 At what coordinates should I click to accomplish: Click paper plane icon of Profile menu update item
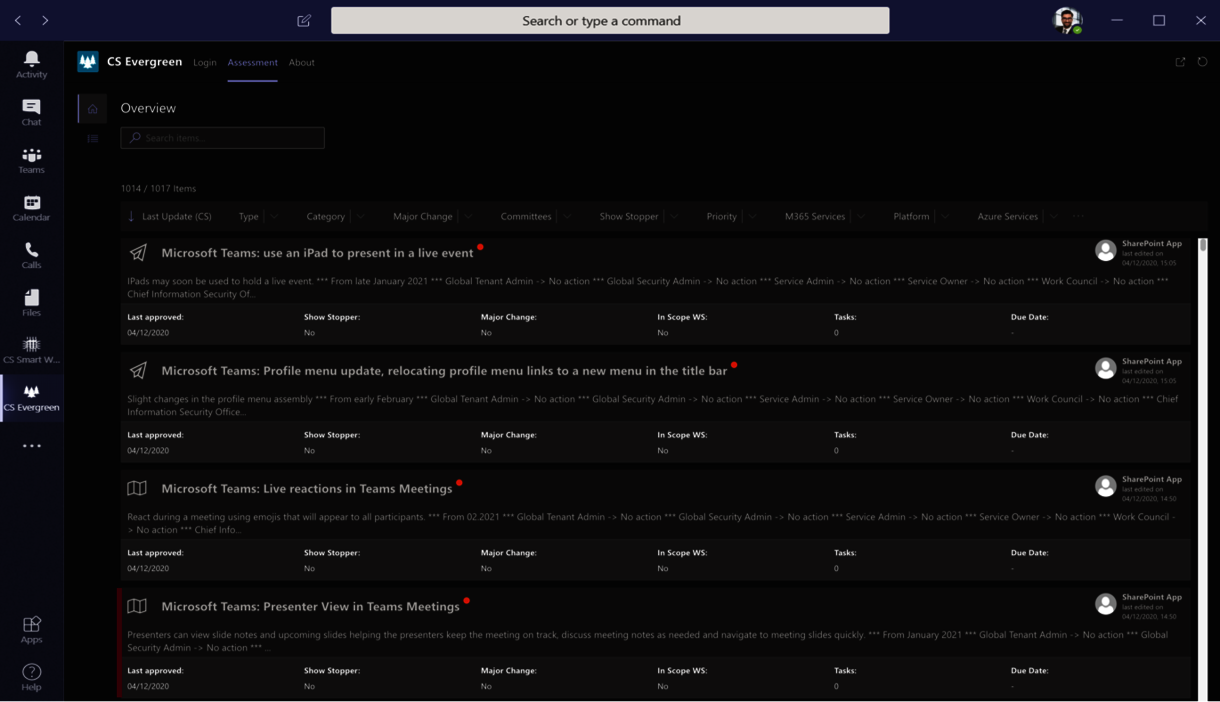point(138,371)
